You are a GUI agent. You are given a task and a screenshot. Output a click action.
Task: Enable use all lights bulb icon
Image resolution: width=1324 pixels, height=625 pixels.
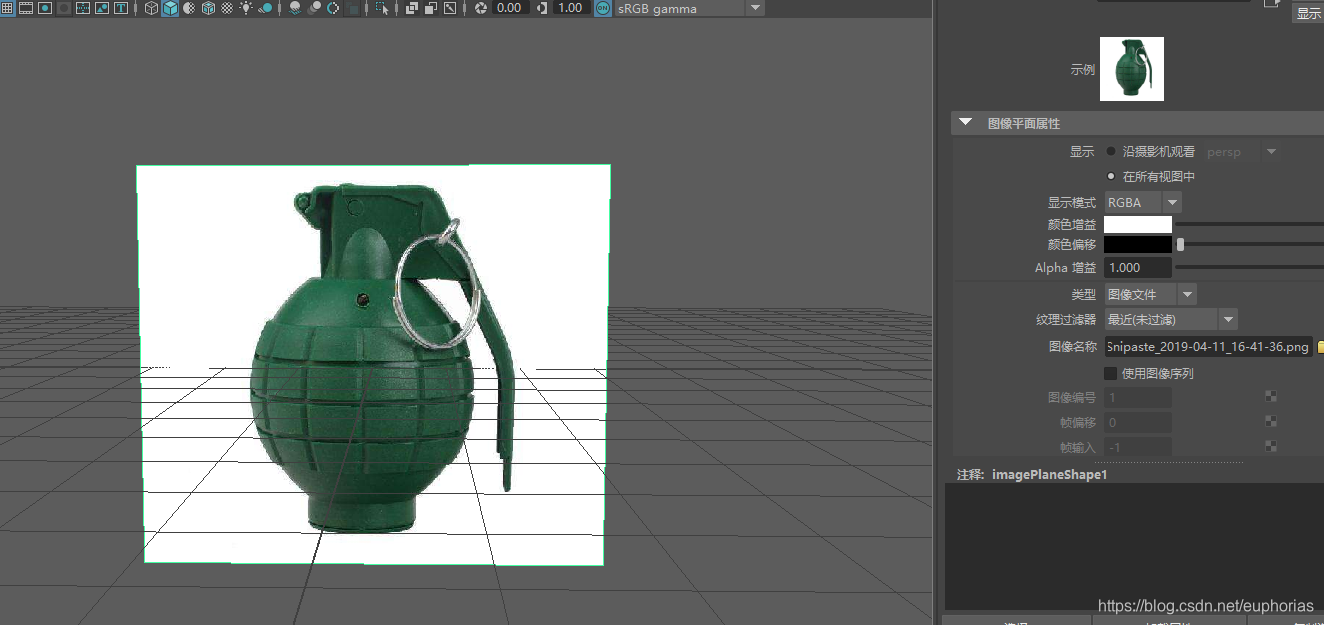pyautogui.click(x=246, y=8)
